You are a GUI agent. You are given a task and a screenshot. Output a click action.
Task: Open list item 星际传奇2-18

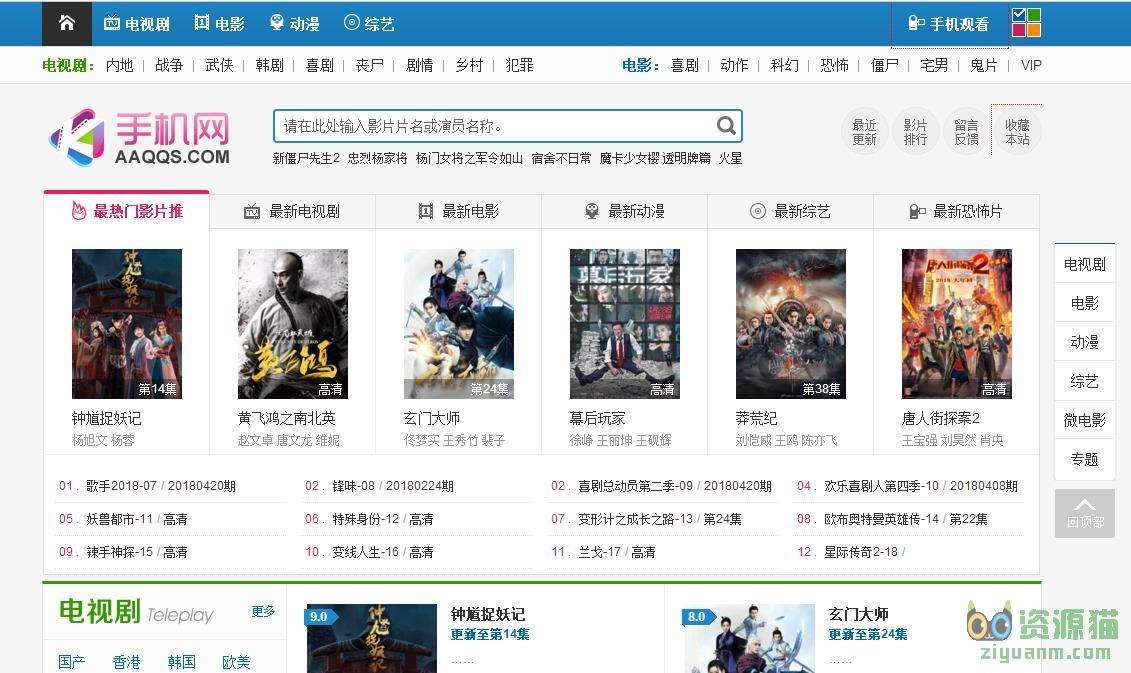[861, 552]
